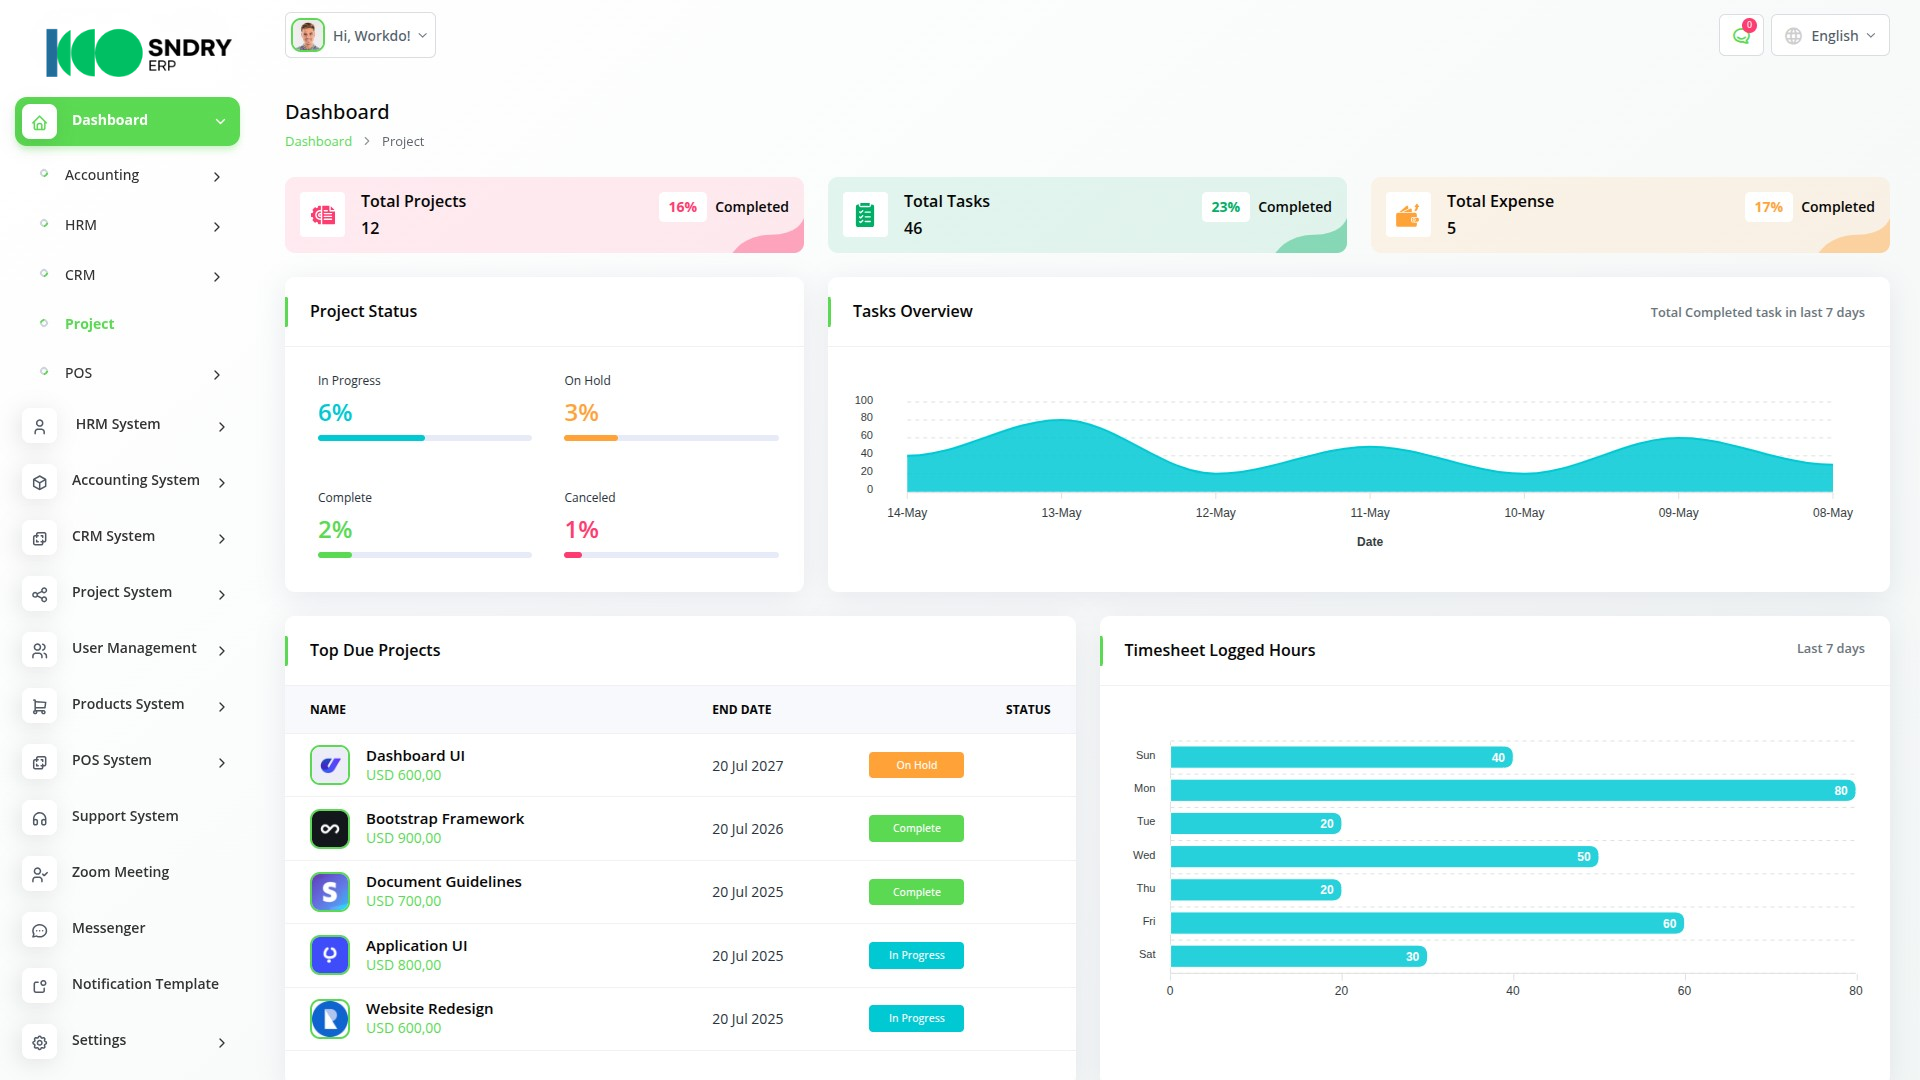Open the Hi, Workdo! profile dropdown
The width and height of the screenshot is (1920, 1080).
point(359,34)
